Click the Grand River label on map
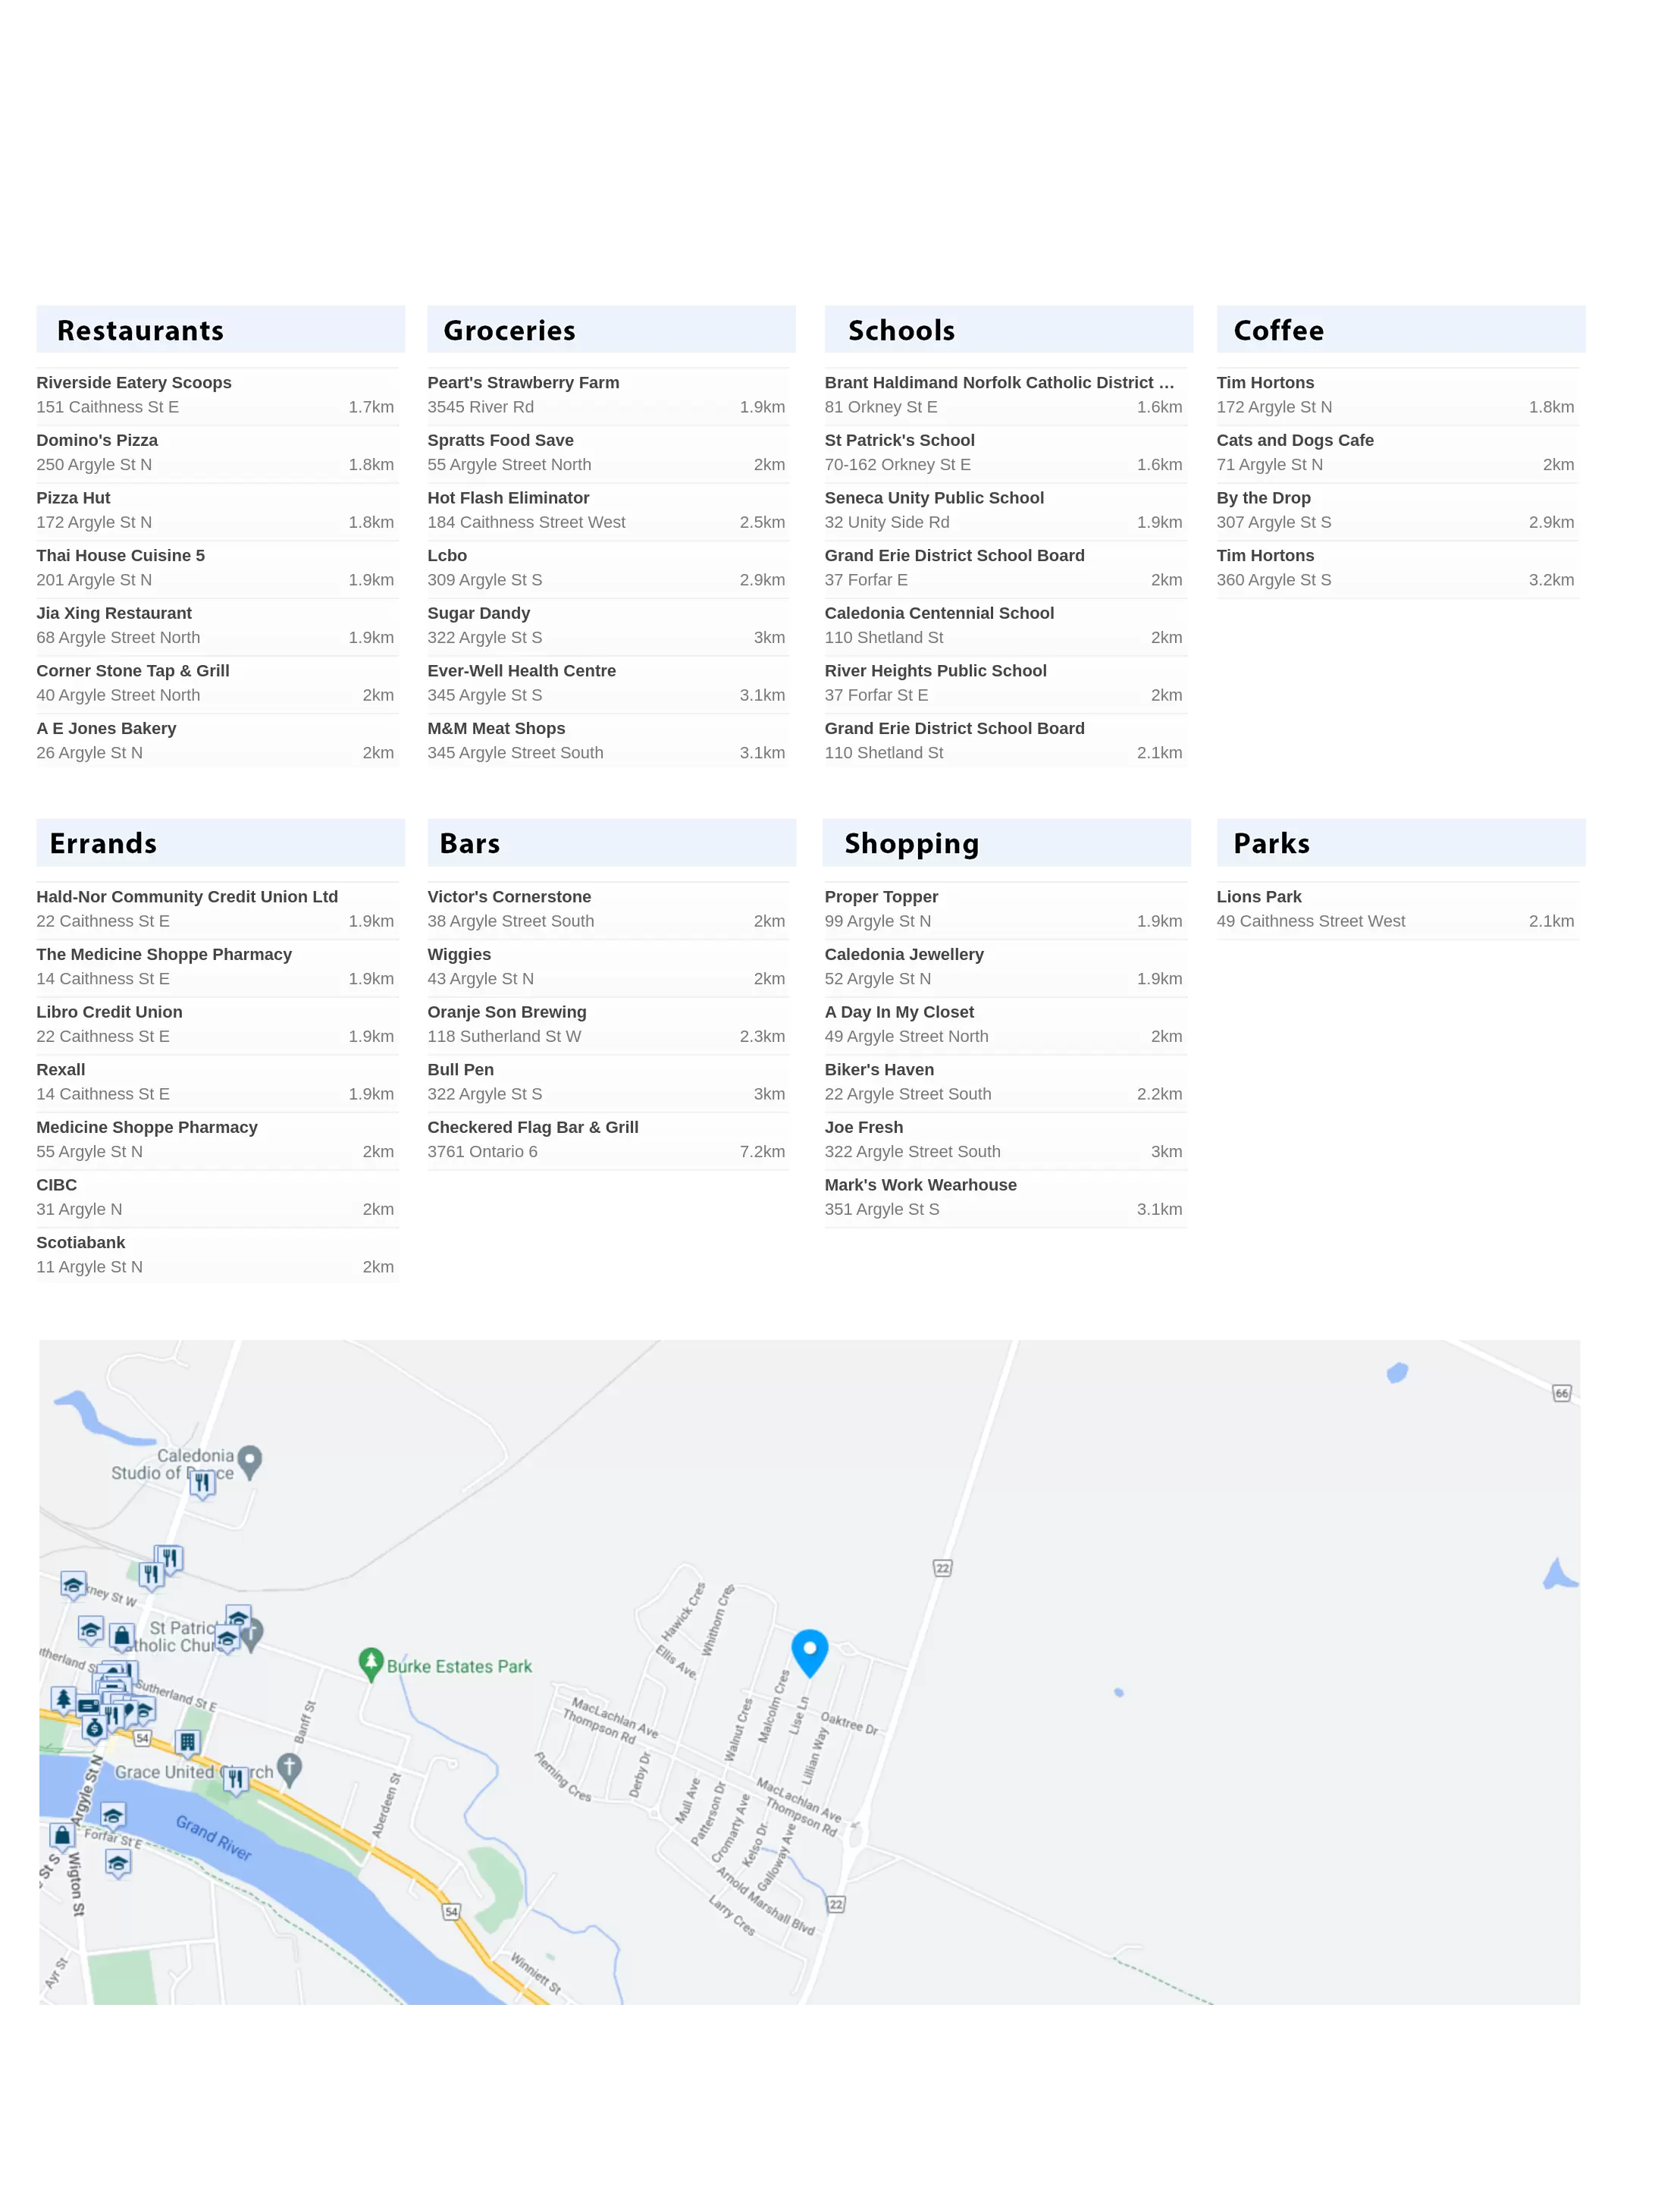The height and width of the screenshot is (2212, 1658). coord(213,1837)
